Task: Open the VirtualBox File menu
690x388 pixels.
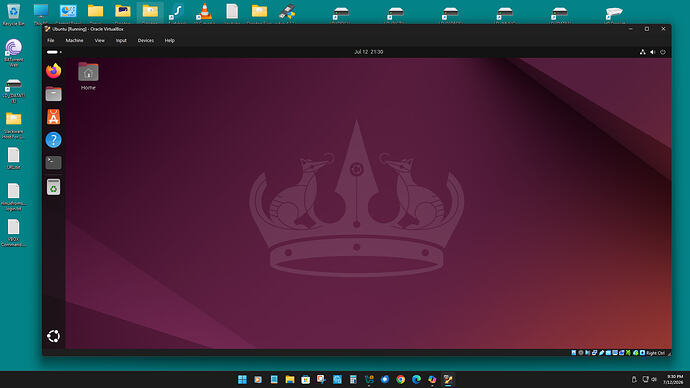Action: [x=51, y=40]
